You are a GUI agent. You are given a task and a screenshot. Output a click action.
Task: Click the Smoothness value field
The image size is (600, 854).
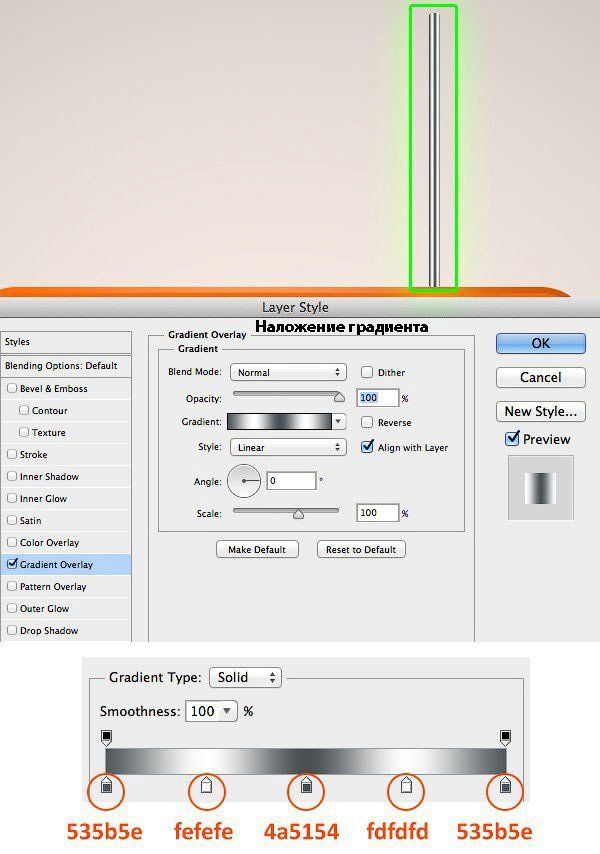click(203, 711)
